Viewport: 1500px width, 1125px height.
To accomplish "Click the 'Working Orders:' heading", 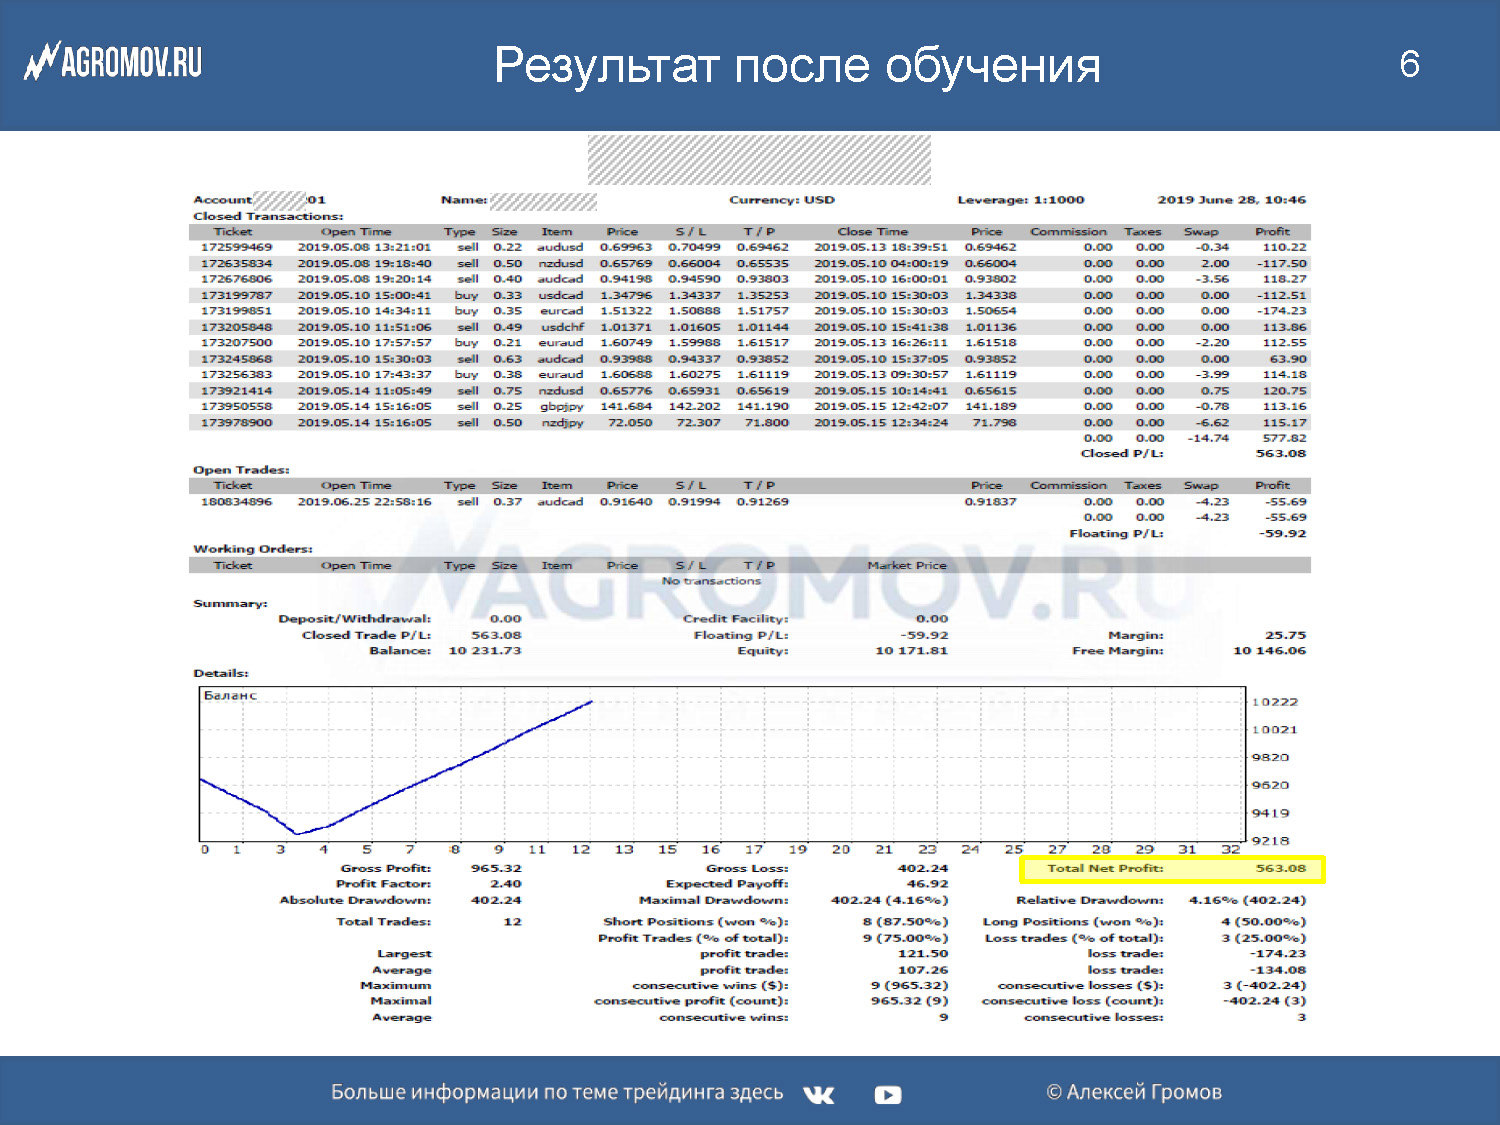I will pos(253,549).
